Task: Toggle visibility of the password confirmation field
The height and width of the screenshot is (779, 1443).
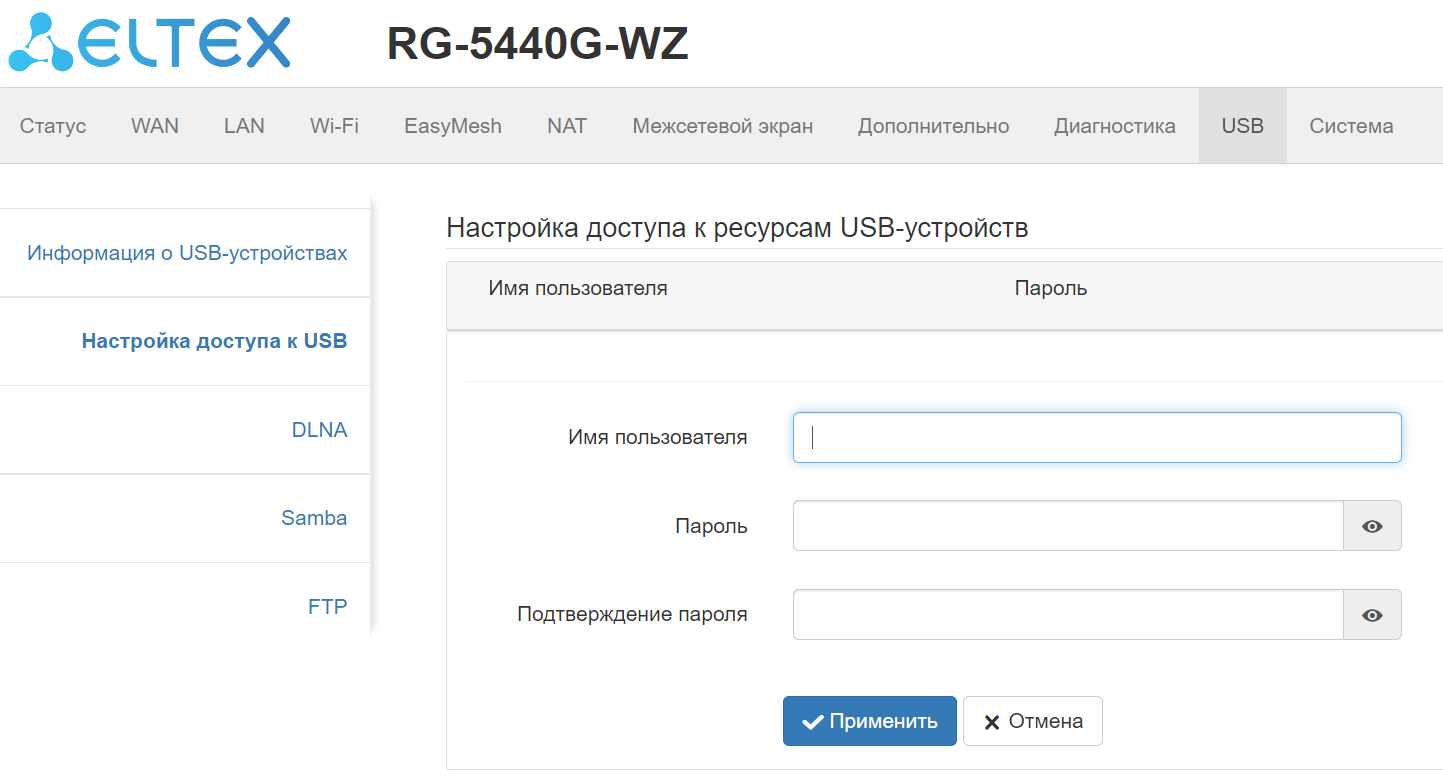Action: click(x=1372, y=615)
